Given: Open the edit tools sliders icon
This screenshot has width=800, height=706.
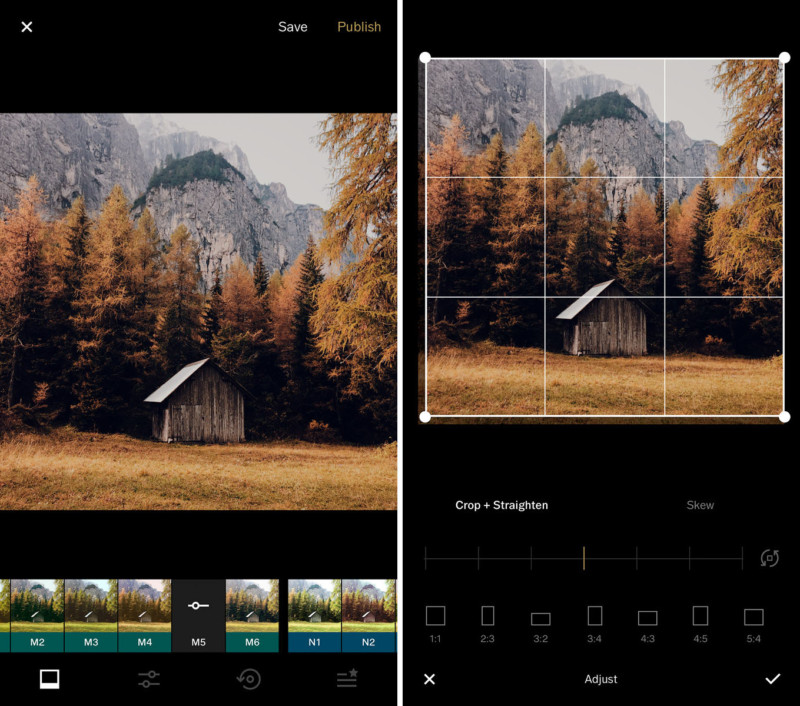Looking at the screenshot, I should (149, 679).
